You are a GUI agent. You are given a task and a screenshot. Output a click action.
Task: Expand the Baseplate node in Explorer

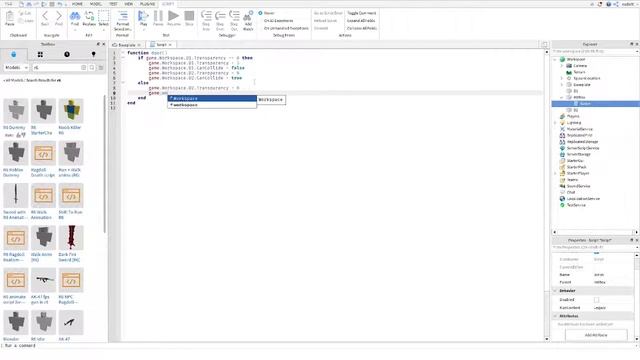562,85
